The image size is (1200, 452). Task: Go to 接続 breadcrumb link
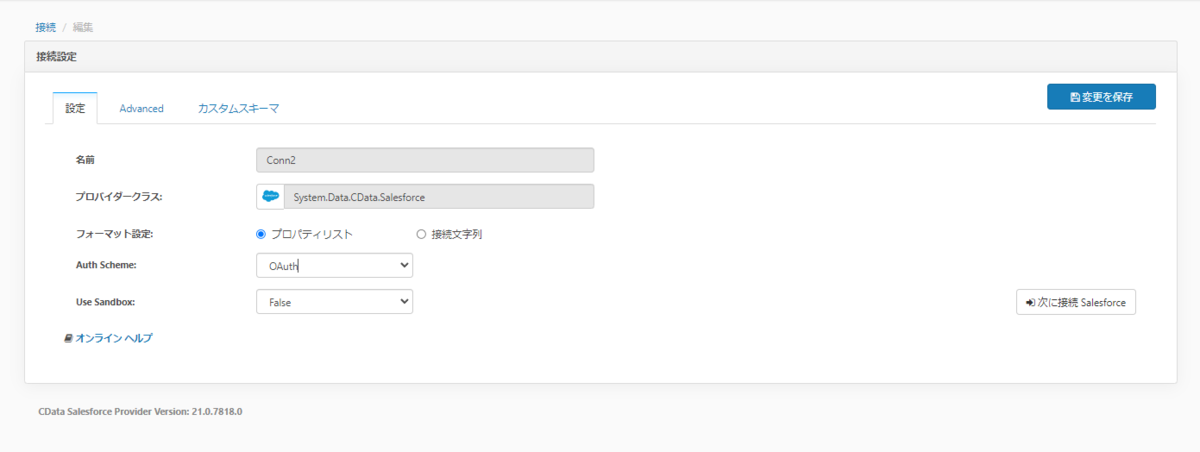tap(46, 27)
